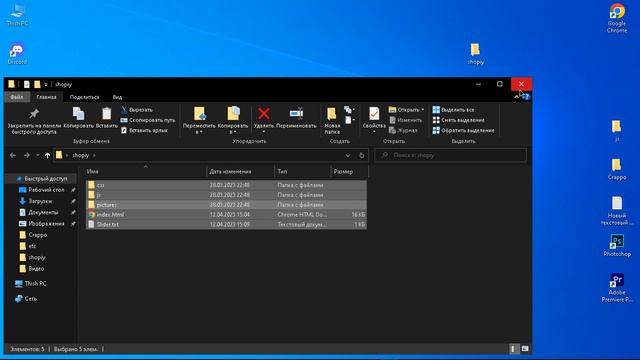Open the Копировать в dropdown
This screenshot has height=360, width=640.
(233, 121)
